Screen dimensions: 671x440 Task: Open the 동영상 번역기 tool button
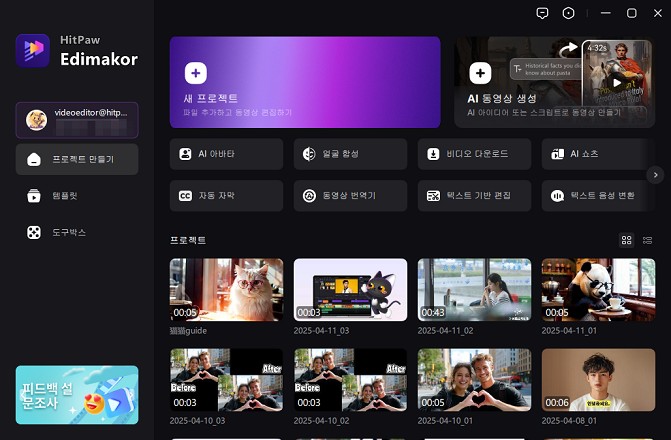pyautogui.click(x=350, y=196)
